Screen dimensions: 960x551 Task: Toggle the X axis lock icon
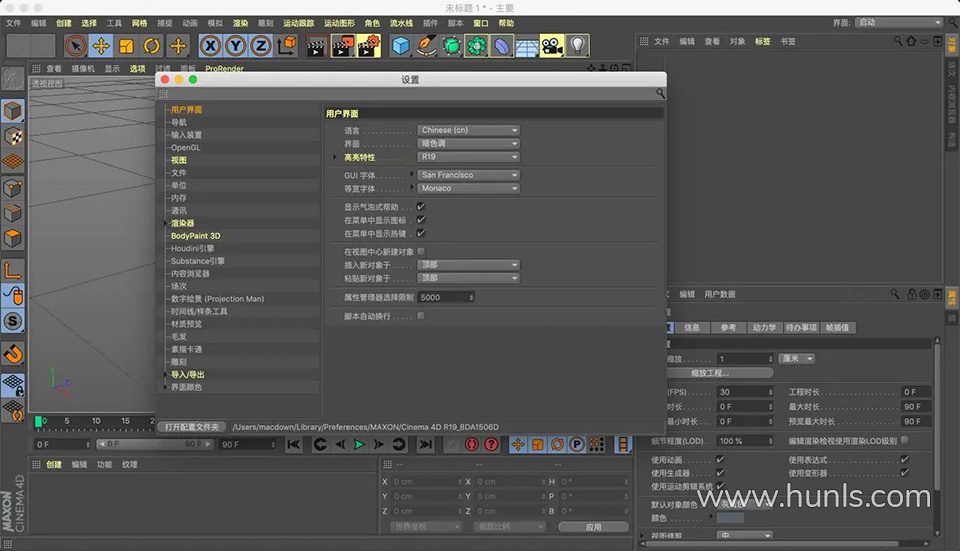tap(210, 45)
